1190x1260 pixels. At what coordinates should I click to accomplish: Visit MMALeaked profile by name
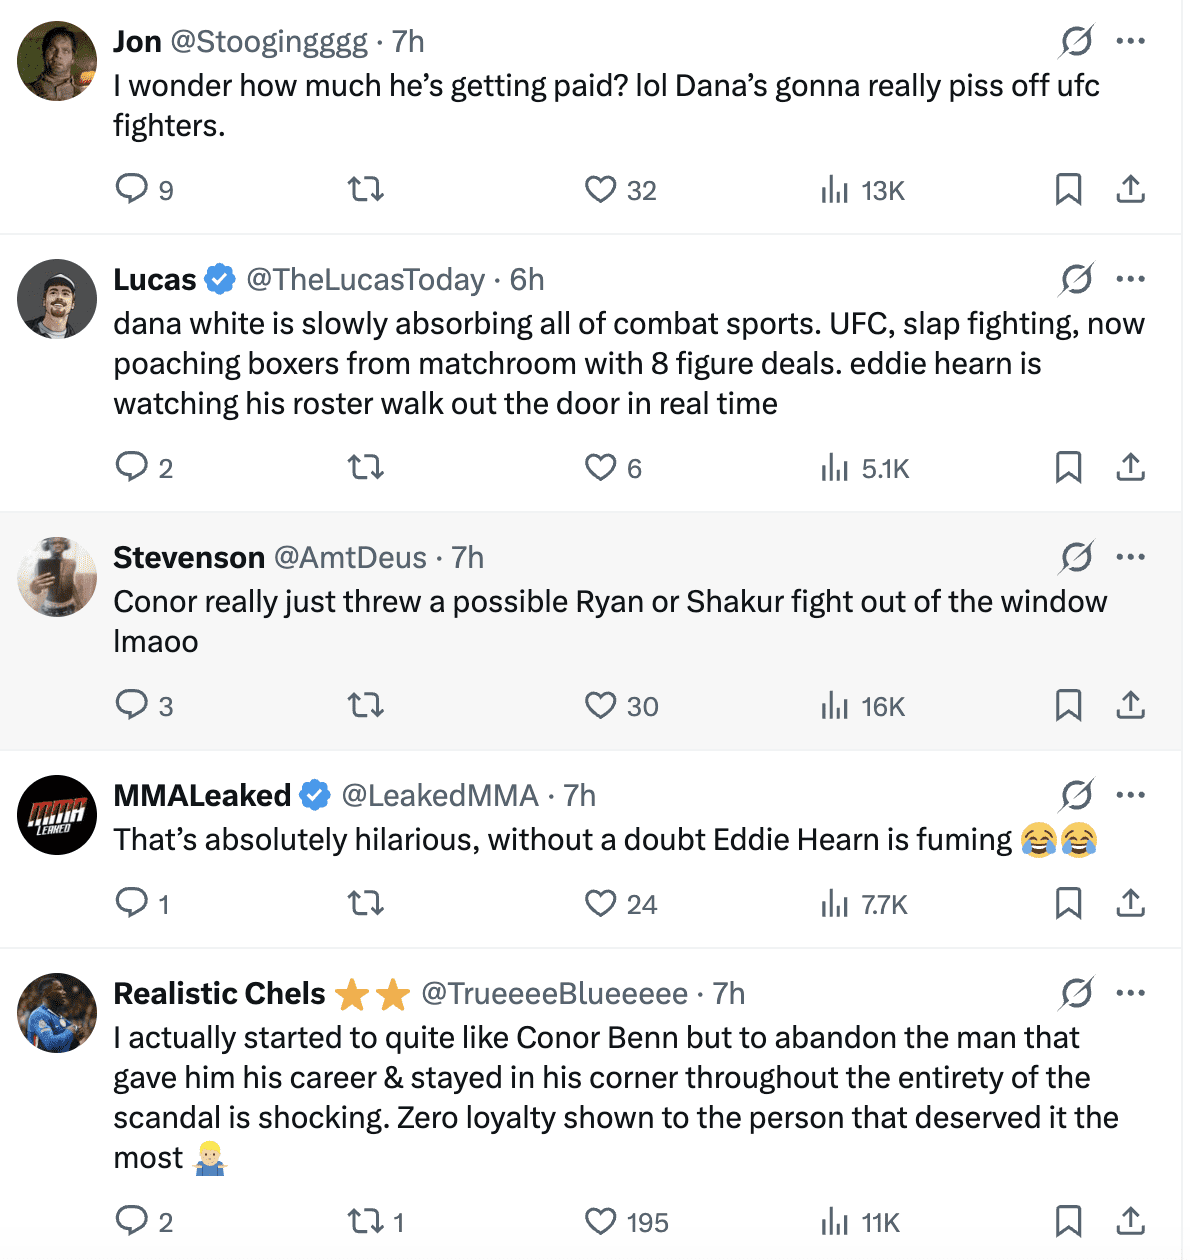(x=202, y=796)
